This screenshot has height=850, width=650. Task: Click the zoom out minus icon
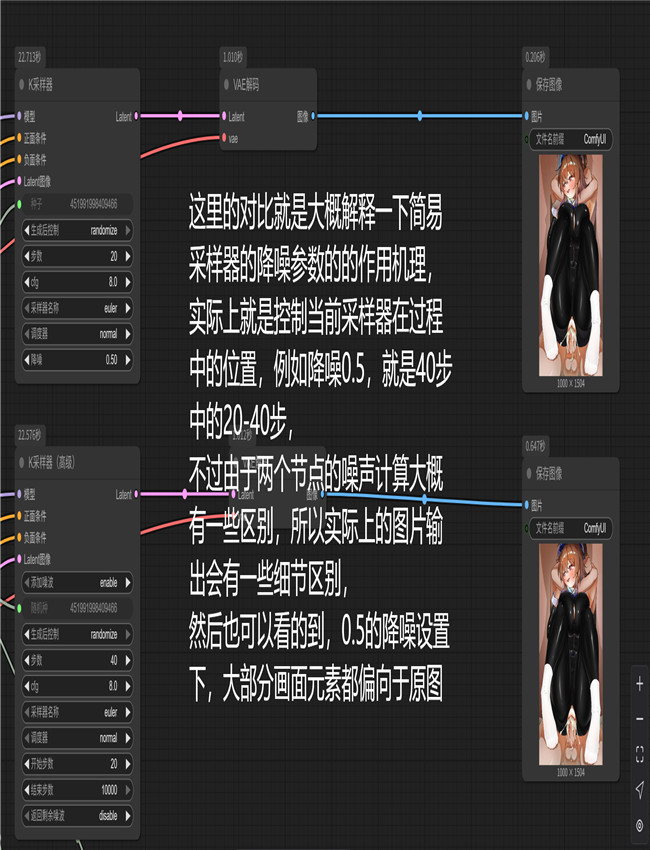[639, 719]
